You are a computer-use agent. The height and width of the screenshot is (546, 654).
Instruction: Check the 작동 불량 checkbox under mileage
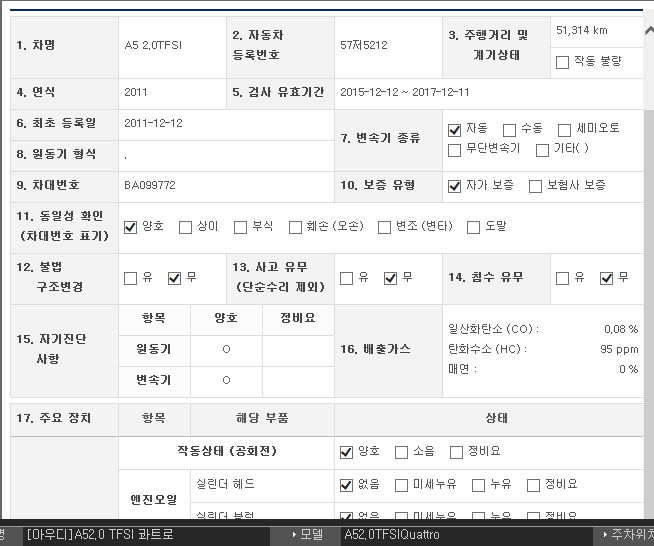563,61
